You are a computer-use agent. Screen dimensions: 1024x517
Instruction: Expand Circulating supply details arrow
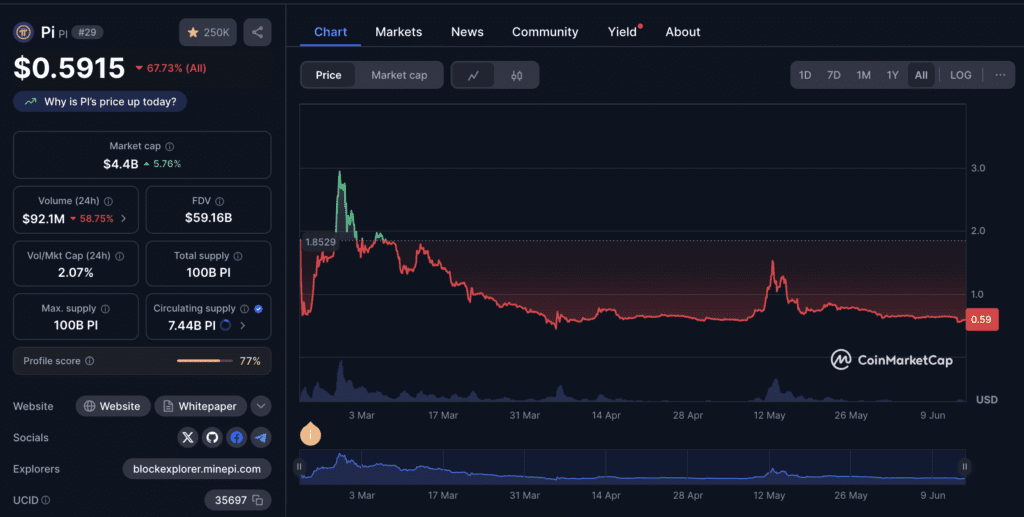click(x=243, y=325)
